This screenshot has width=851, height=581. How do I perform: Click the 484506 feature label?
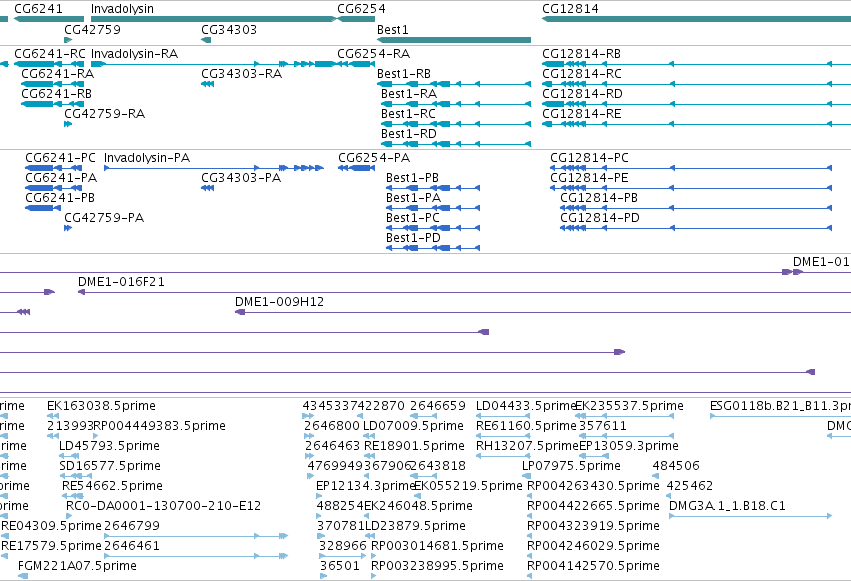click(x=676, y=466)
